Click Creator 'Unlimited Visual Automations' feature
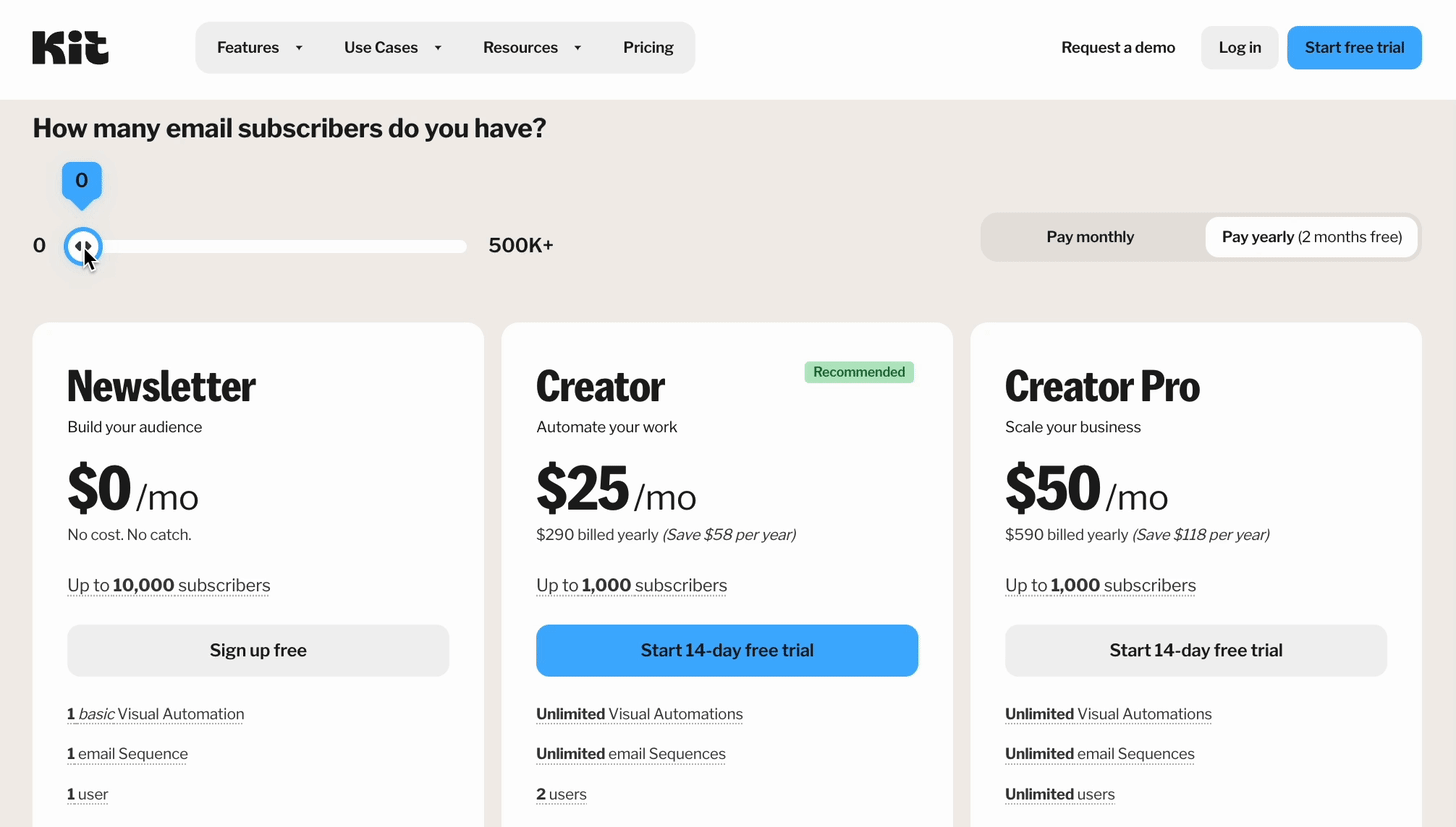Screen dimensions: 1456x827 pyautogui.click(x=640, y=714)
